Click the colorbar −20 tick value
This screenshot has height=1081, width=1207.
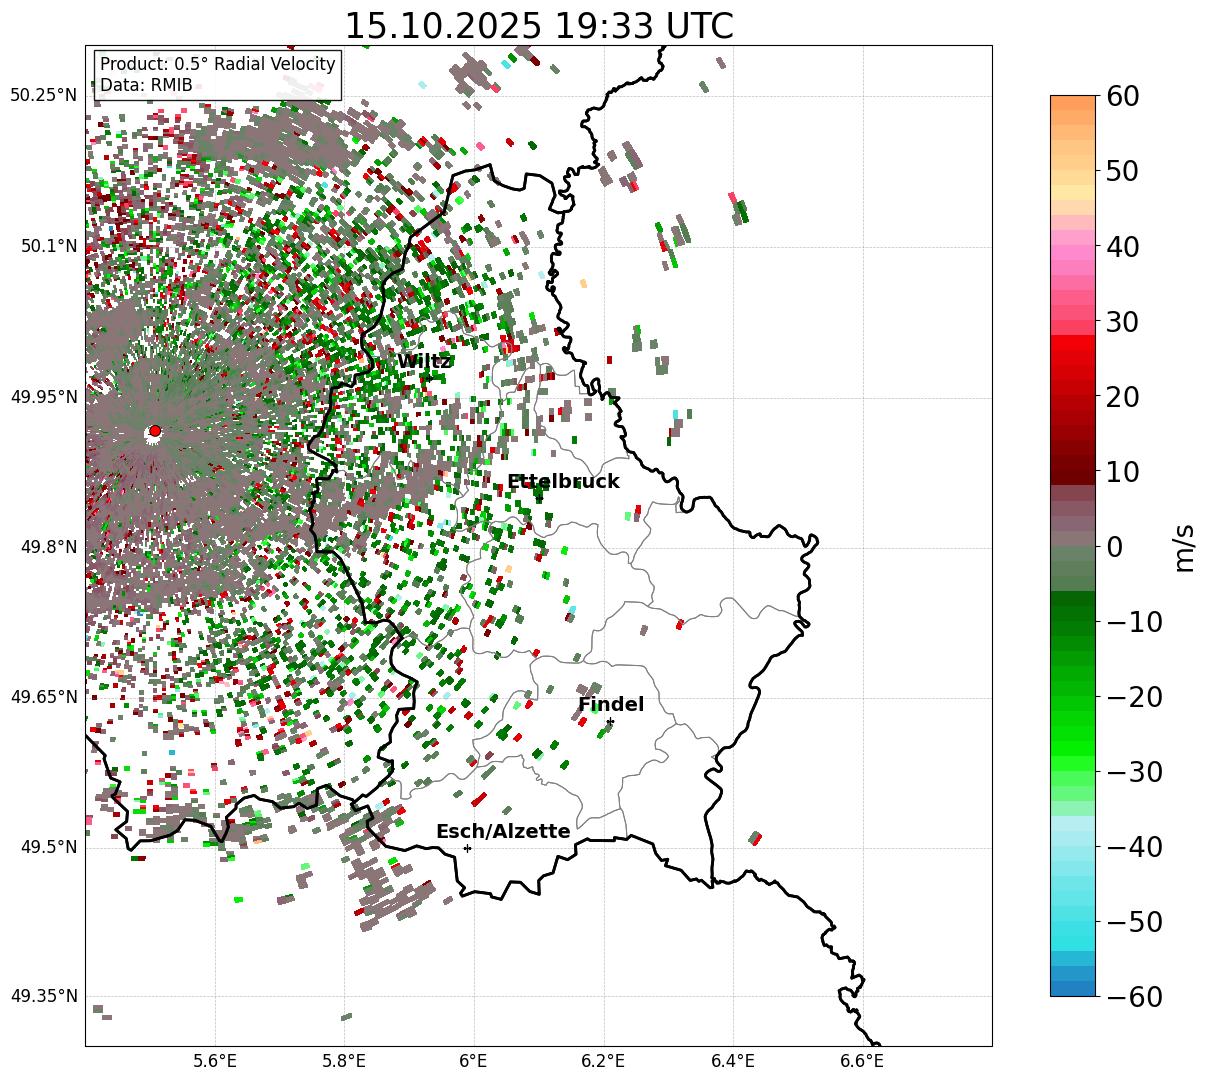(x=1134, y=696)
